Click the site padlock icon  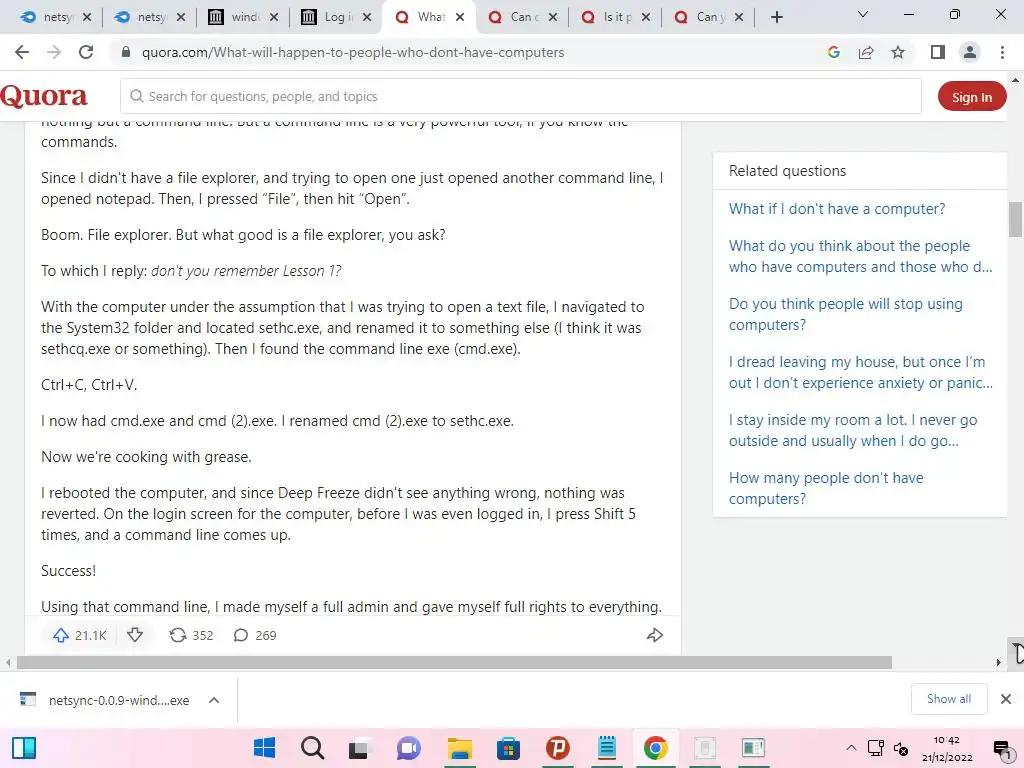(127, 52)
